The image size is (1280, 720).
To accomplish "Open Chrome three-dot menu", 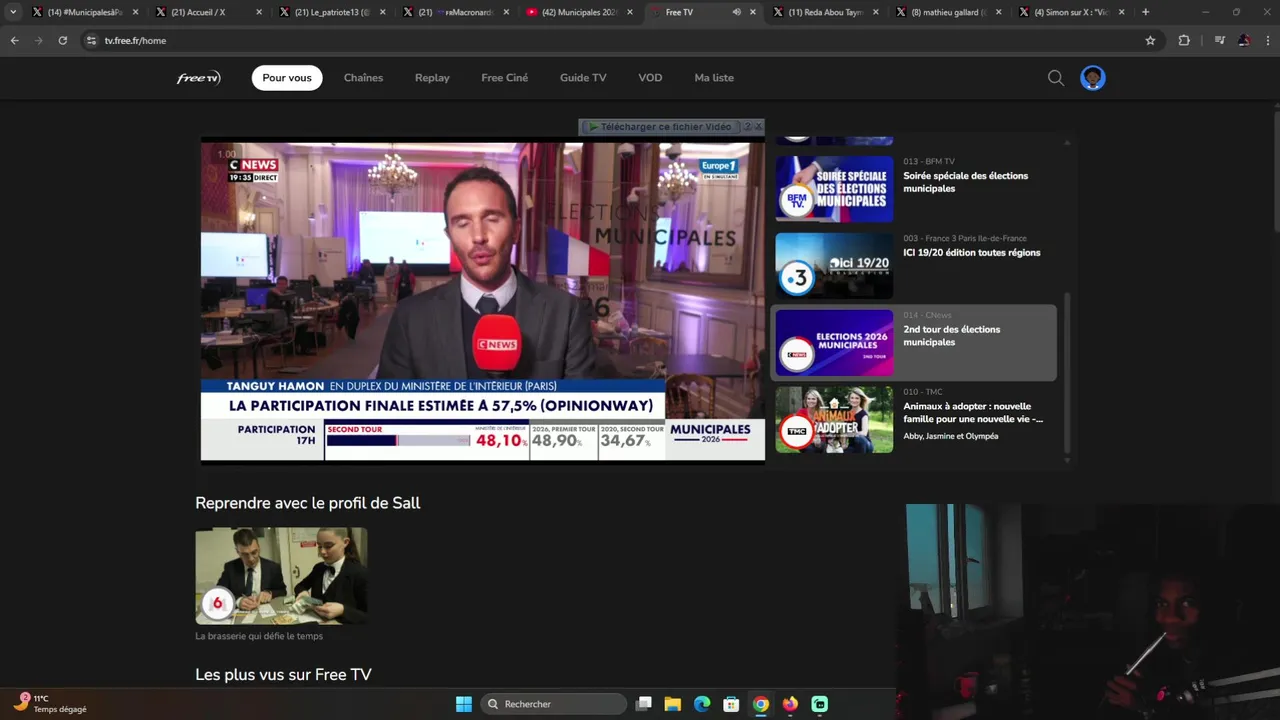I will 1268,40.
